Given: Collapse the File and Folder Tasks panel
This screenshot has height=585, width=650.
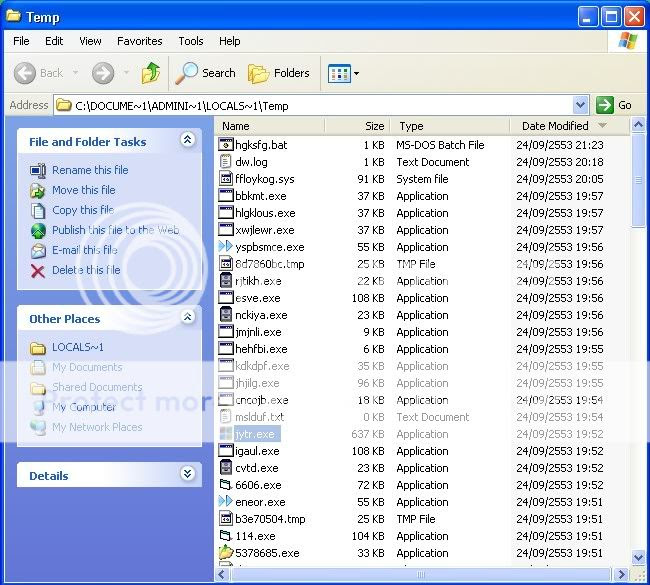Looking at the screenshot, I should coord(187,140).
